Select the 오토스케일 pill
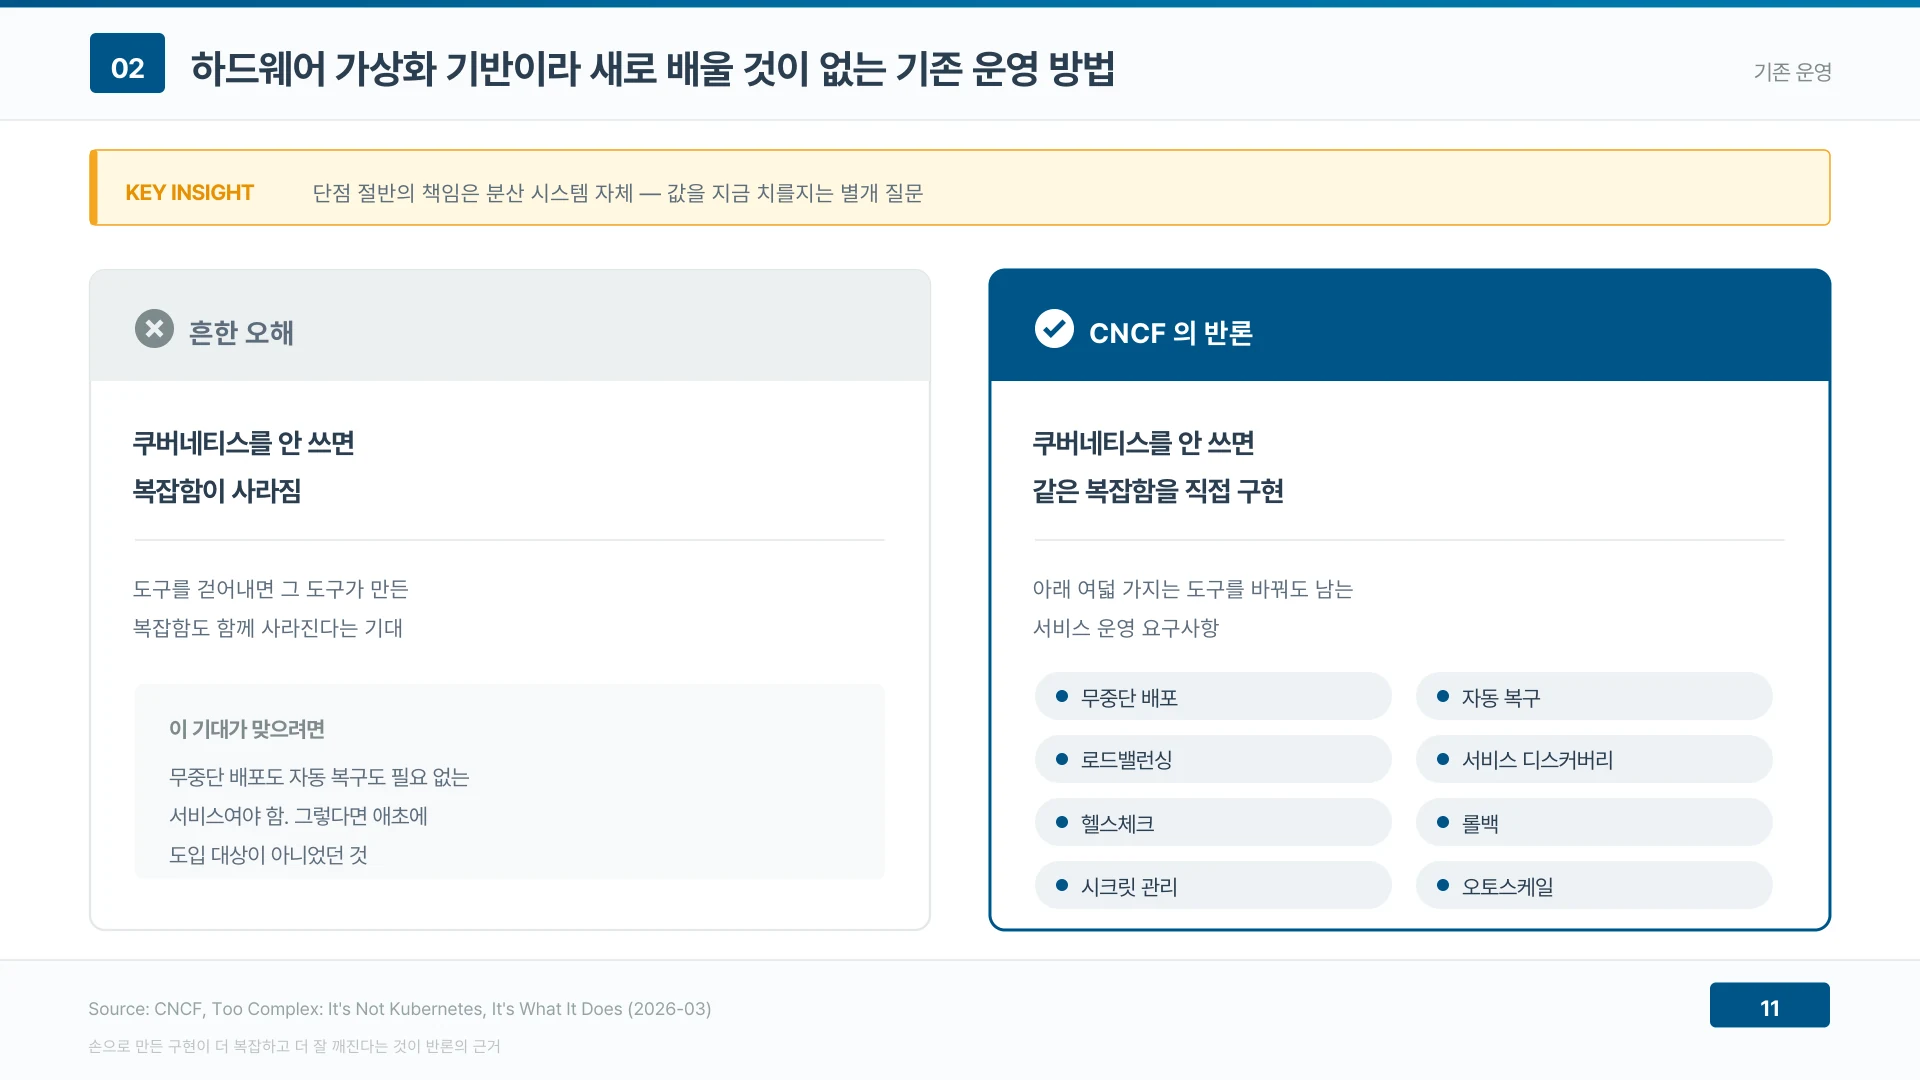Image resolution: width=1920 pixels, height=1080 pixels. (1594, 886)
